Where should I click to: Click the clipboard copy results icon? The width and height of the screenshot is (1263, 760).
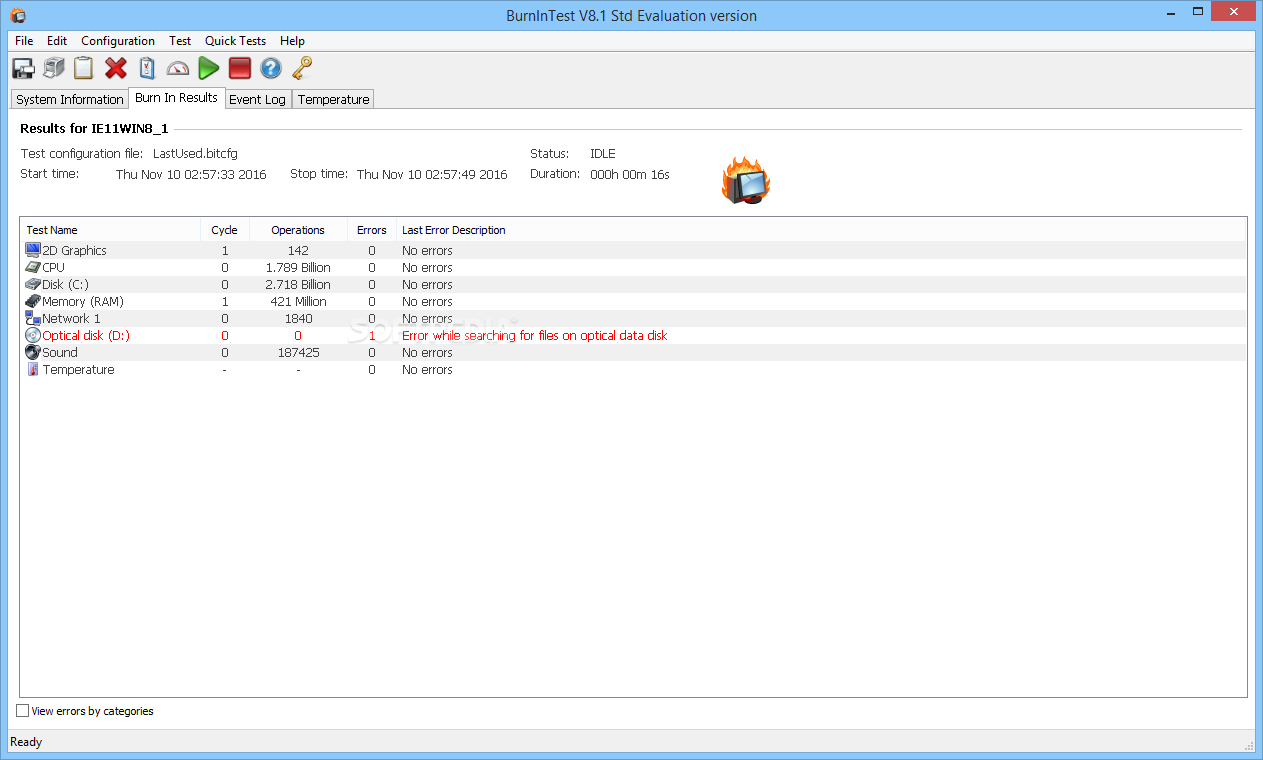(84, 68)
